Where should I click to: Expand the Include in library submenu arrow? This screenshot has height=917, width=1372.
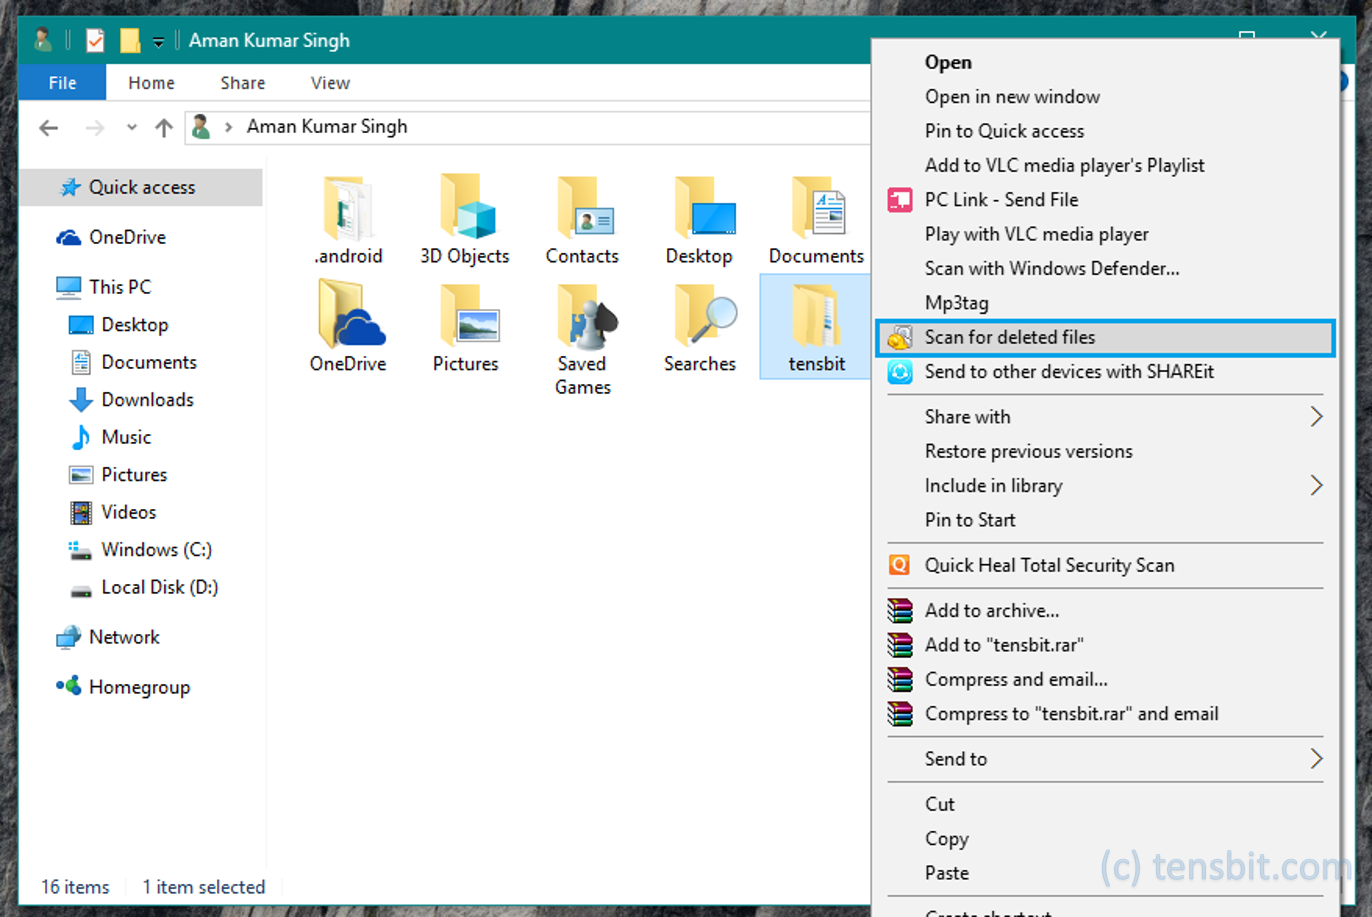click(x=1316, y=486)
